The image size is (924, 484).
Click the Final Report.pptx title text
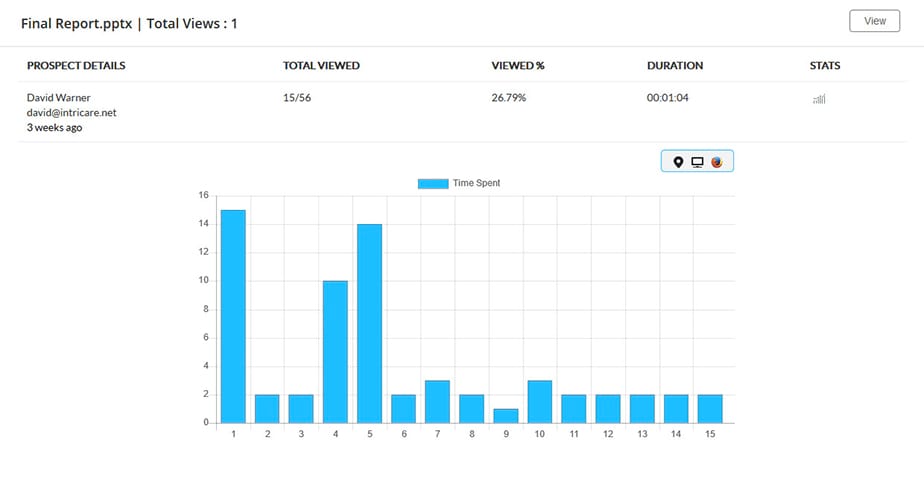click(x=77, y=24)
